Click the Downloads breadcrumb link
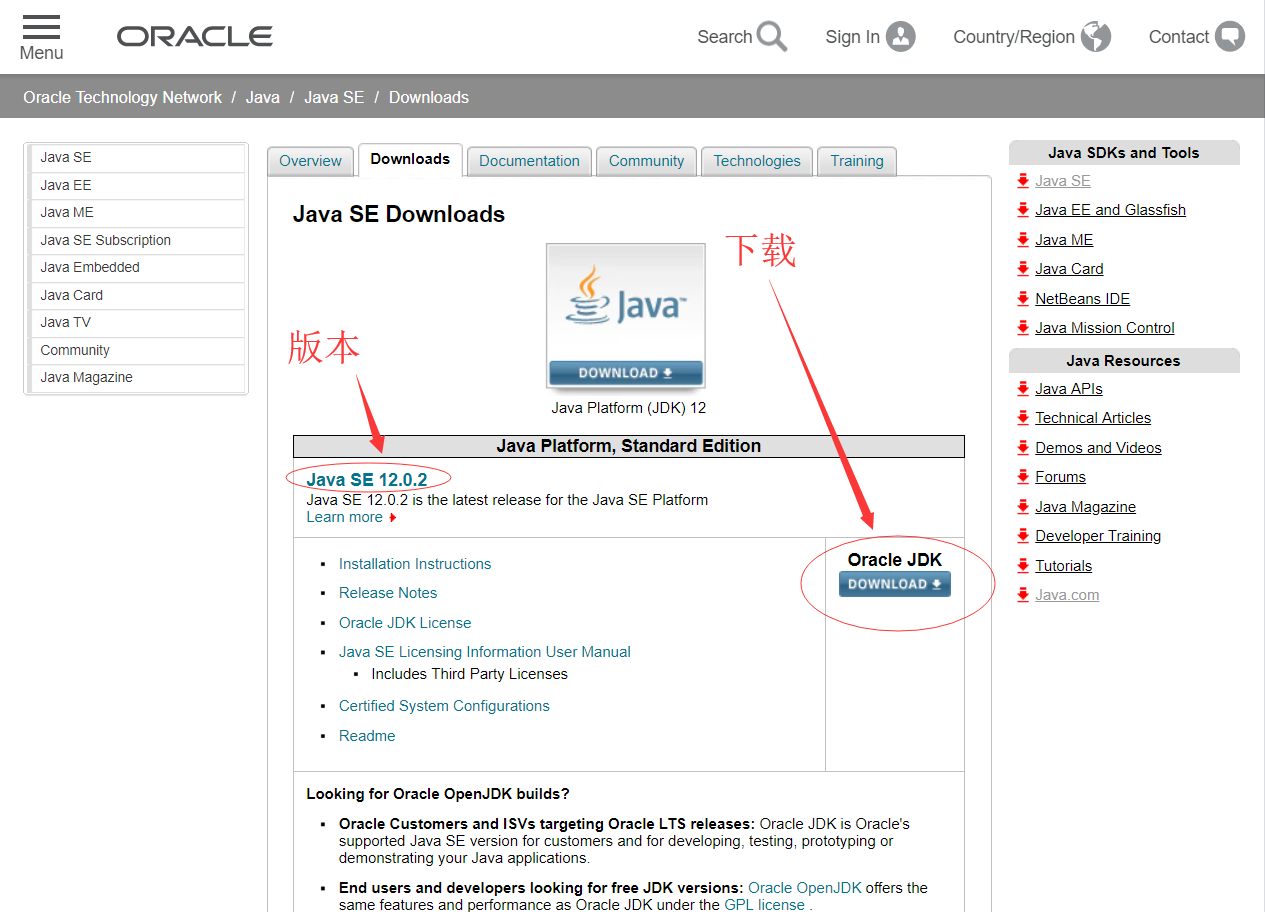Screen dimensions: 1265x912 (x=429, y=97)
